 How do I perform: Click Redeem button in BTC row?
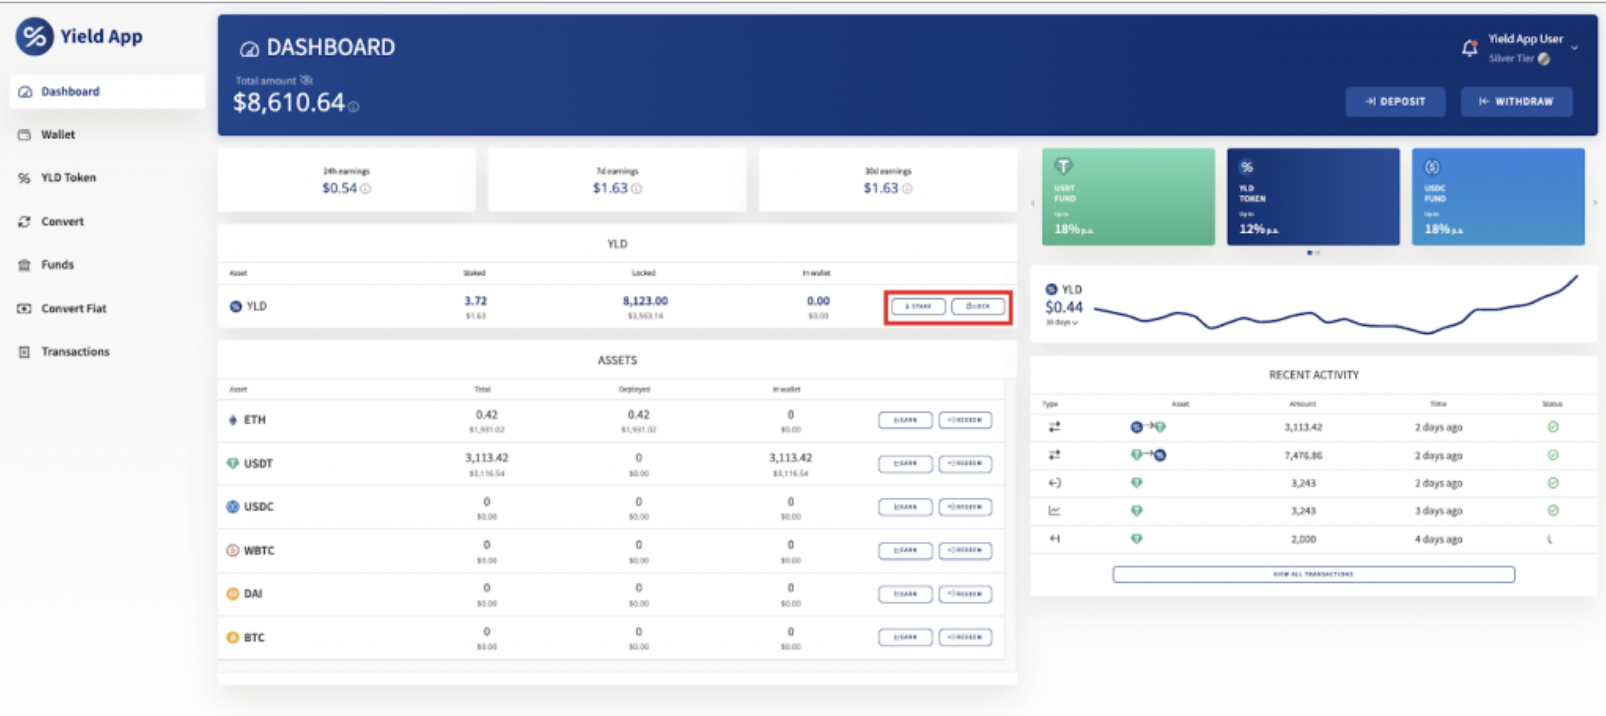pos(965,637)
